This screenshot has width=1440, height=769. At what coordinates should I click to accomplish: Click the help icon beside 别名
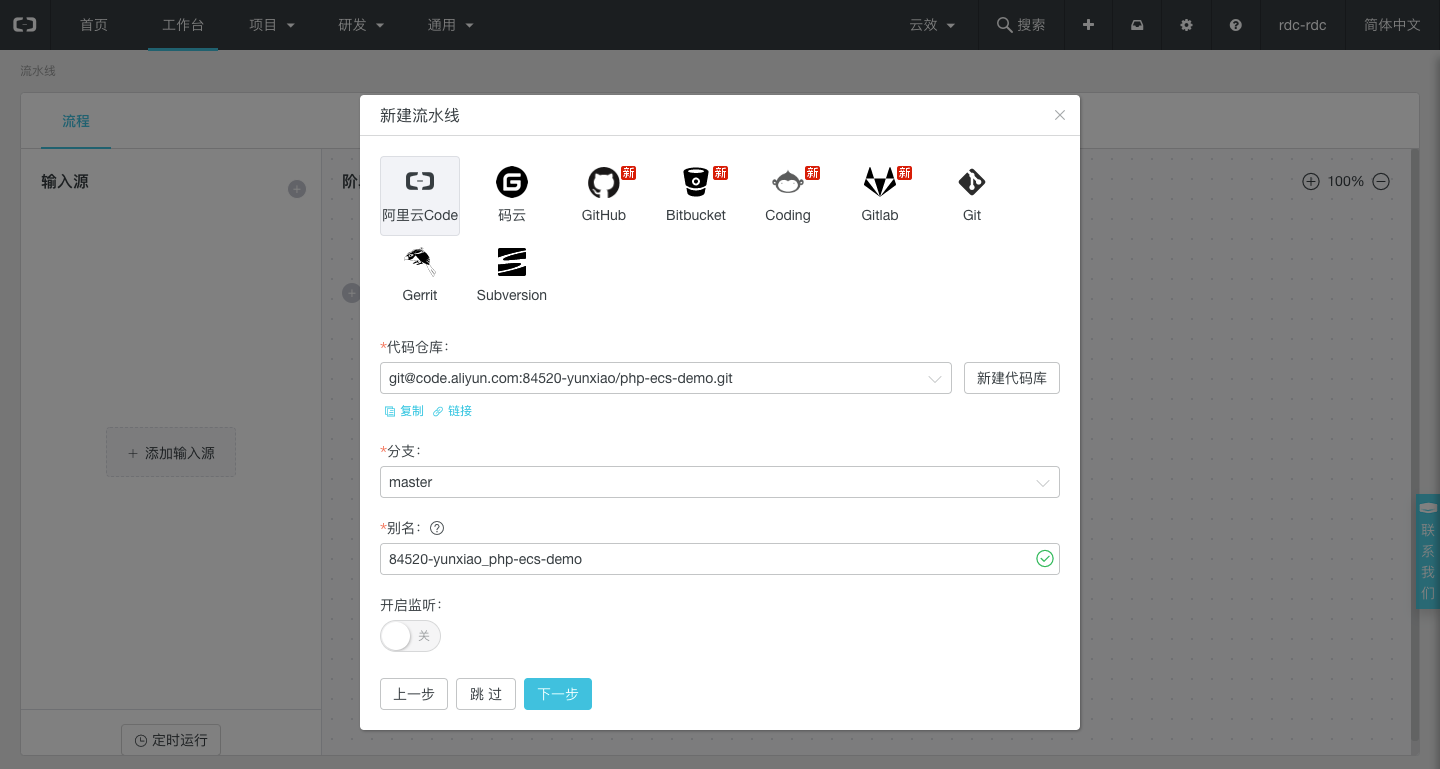pyautogui.click(x=437, y=528)
